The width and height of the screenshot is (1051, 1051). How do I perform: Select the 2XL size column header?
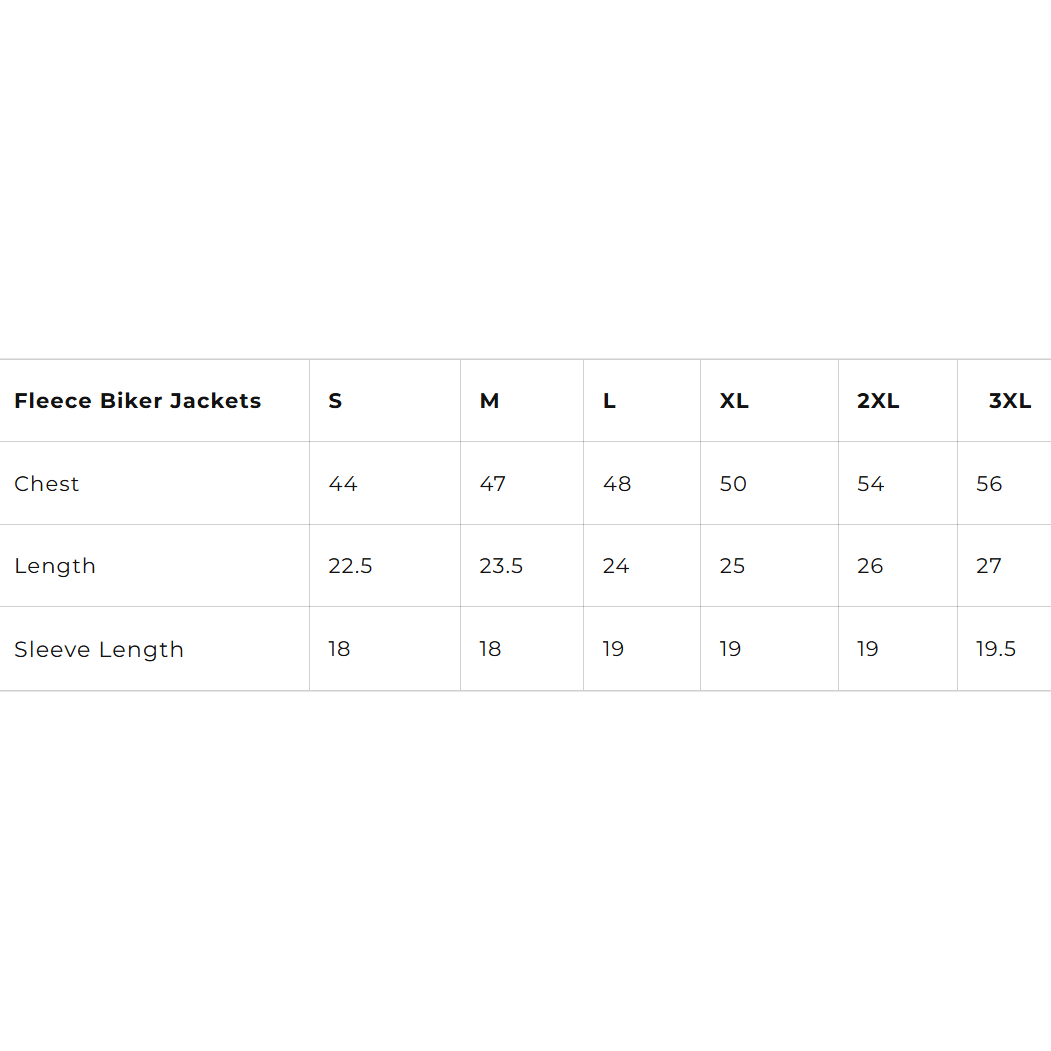click(878, 401)
